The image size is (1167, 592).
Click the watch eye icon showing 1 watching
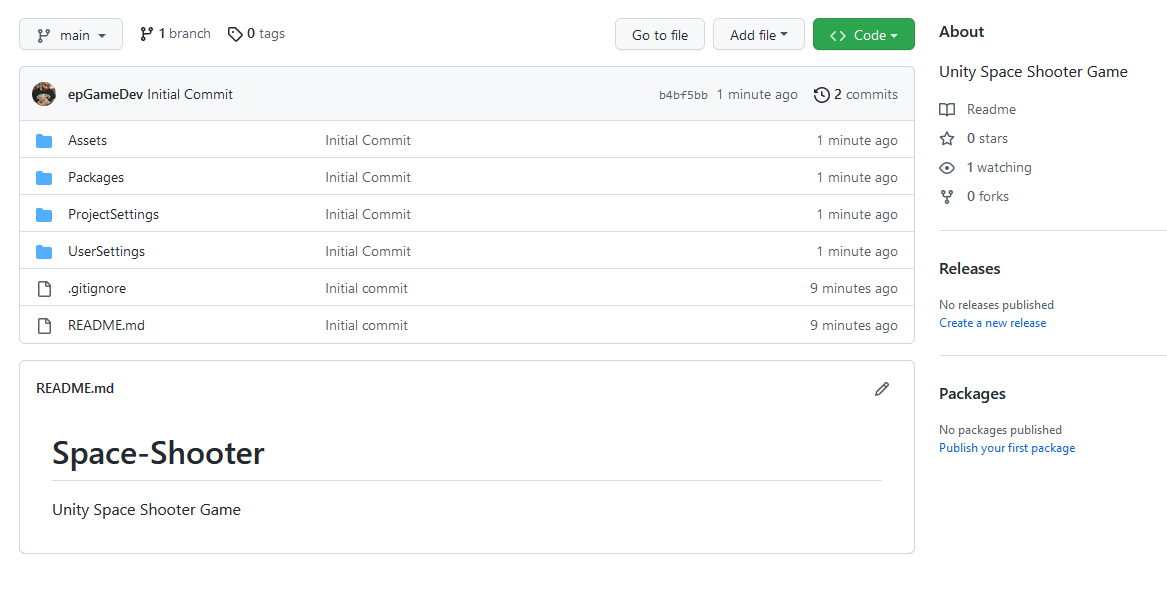pyautogui.click(x=946, y=167)
